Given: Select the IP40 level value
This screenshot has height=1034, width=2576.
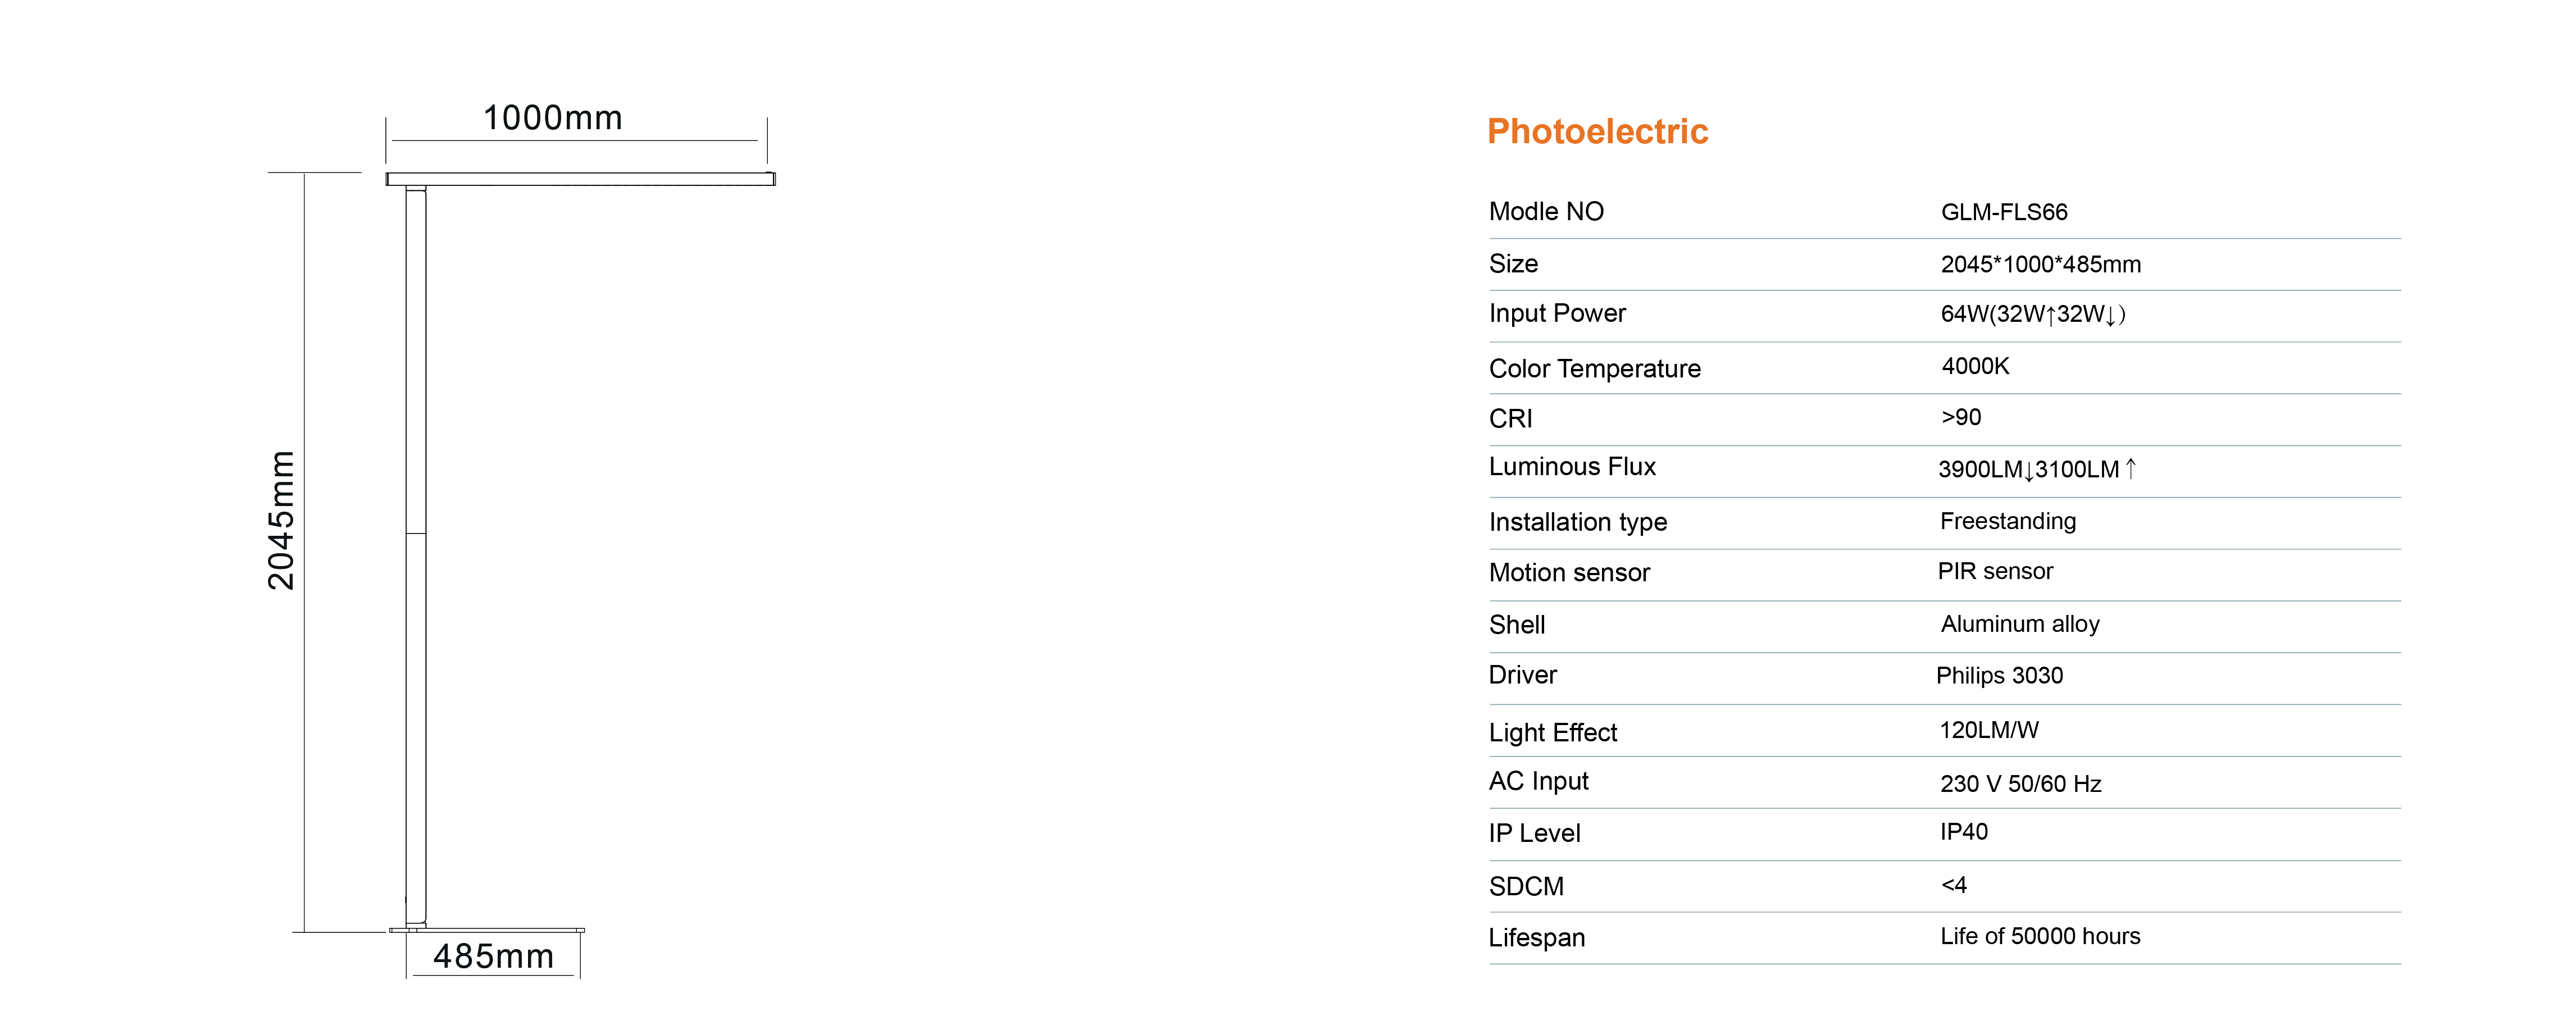Looking at the screenshot, I should (x=1964, y=832).
